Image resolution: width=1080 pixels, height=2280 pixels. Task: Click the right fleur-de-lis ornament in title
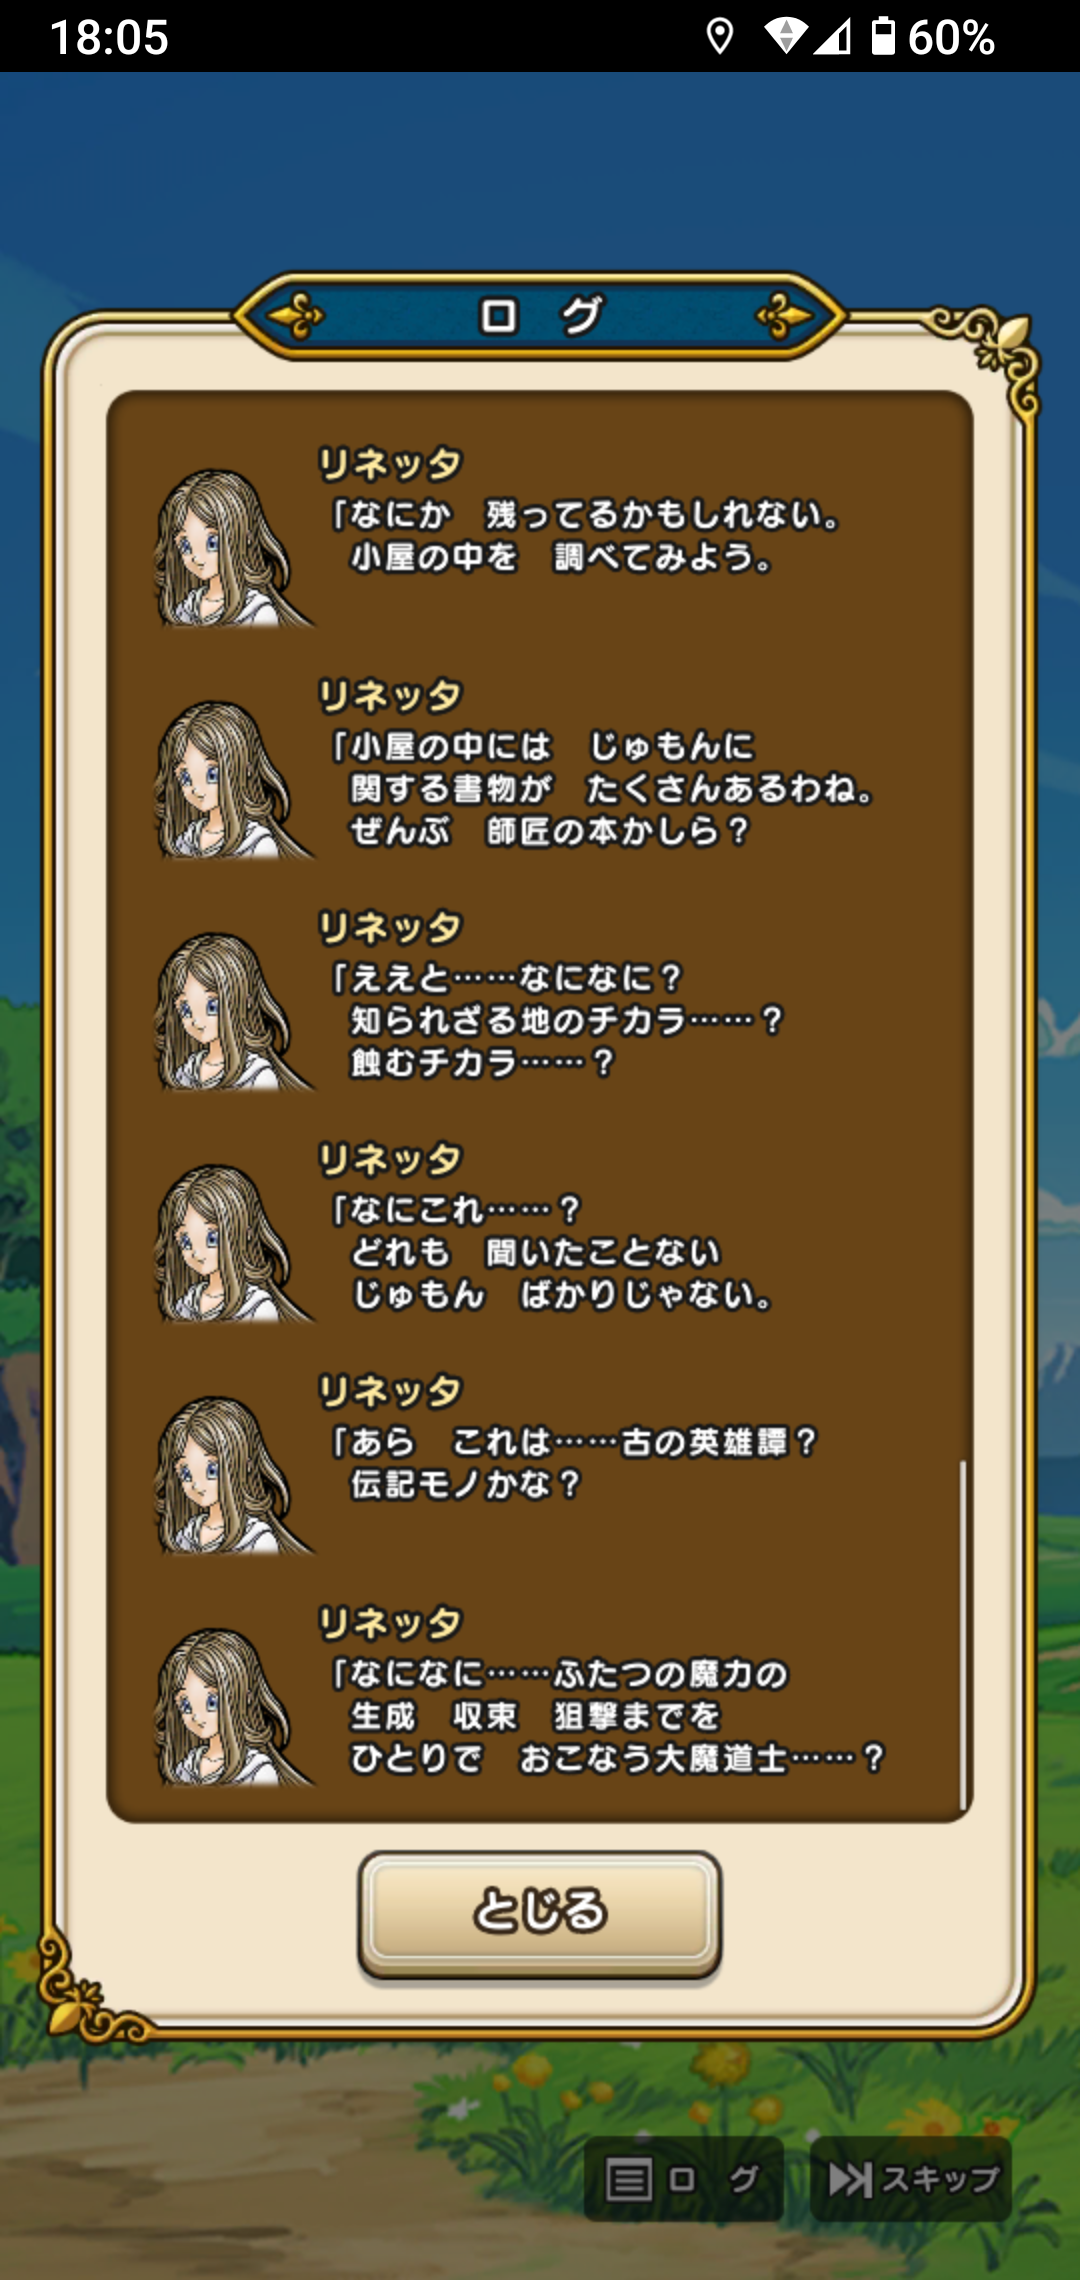click(784, 316)
